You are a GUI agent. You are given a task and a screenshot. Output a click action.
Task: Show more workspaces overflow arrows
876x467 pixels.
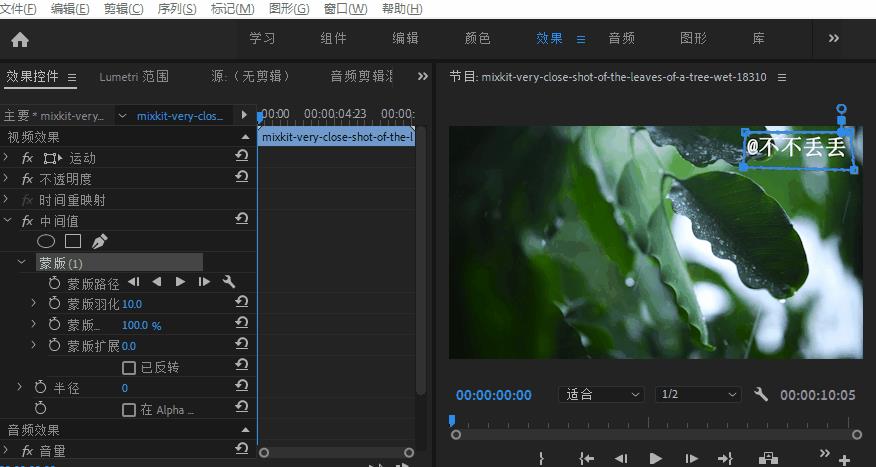pyautogui.click(x=834, y=39)
